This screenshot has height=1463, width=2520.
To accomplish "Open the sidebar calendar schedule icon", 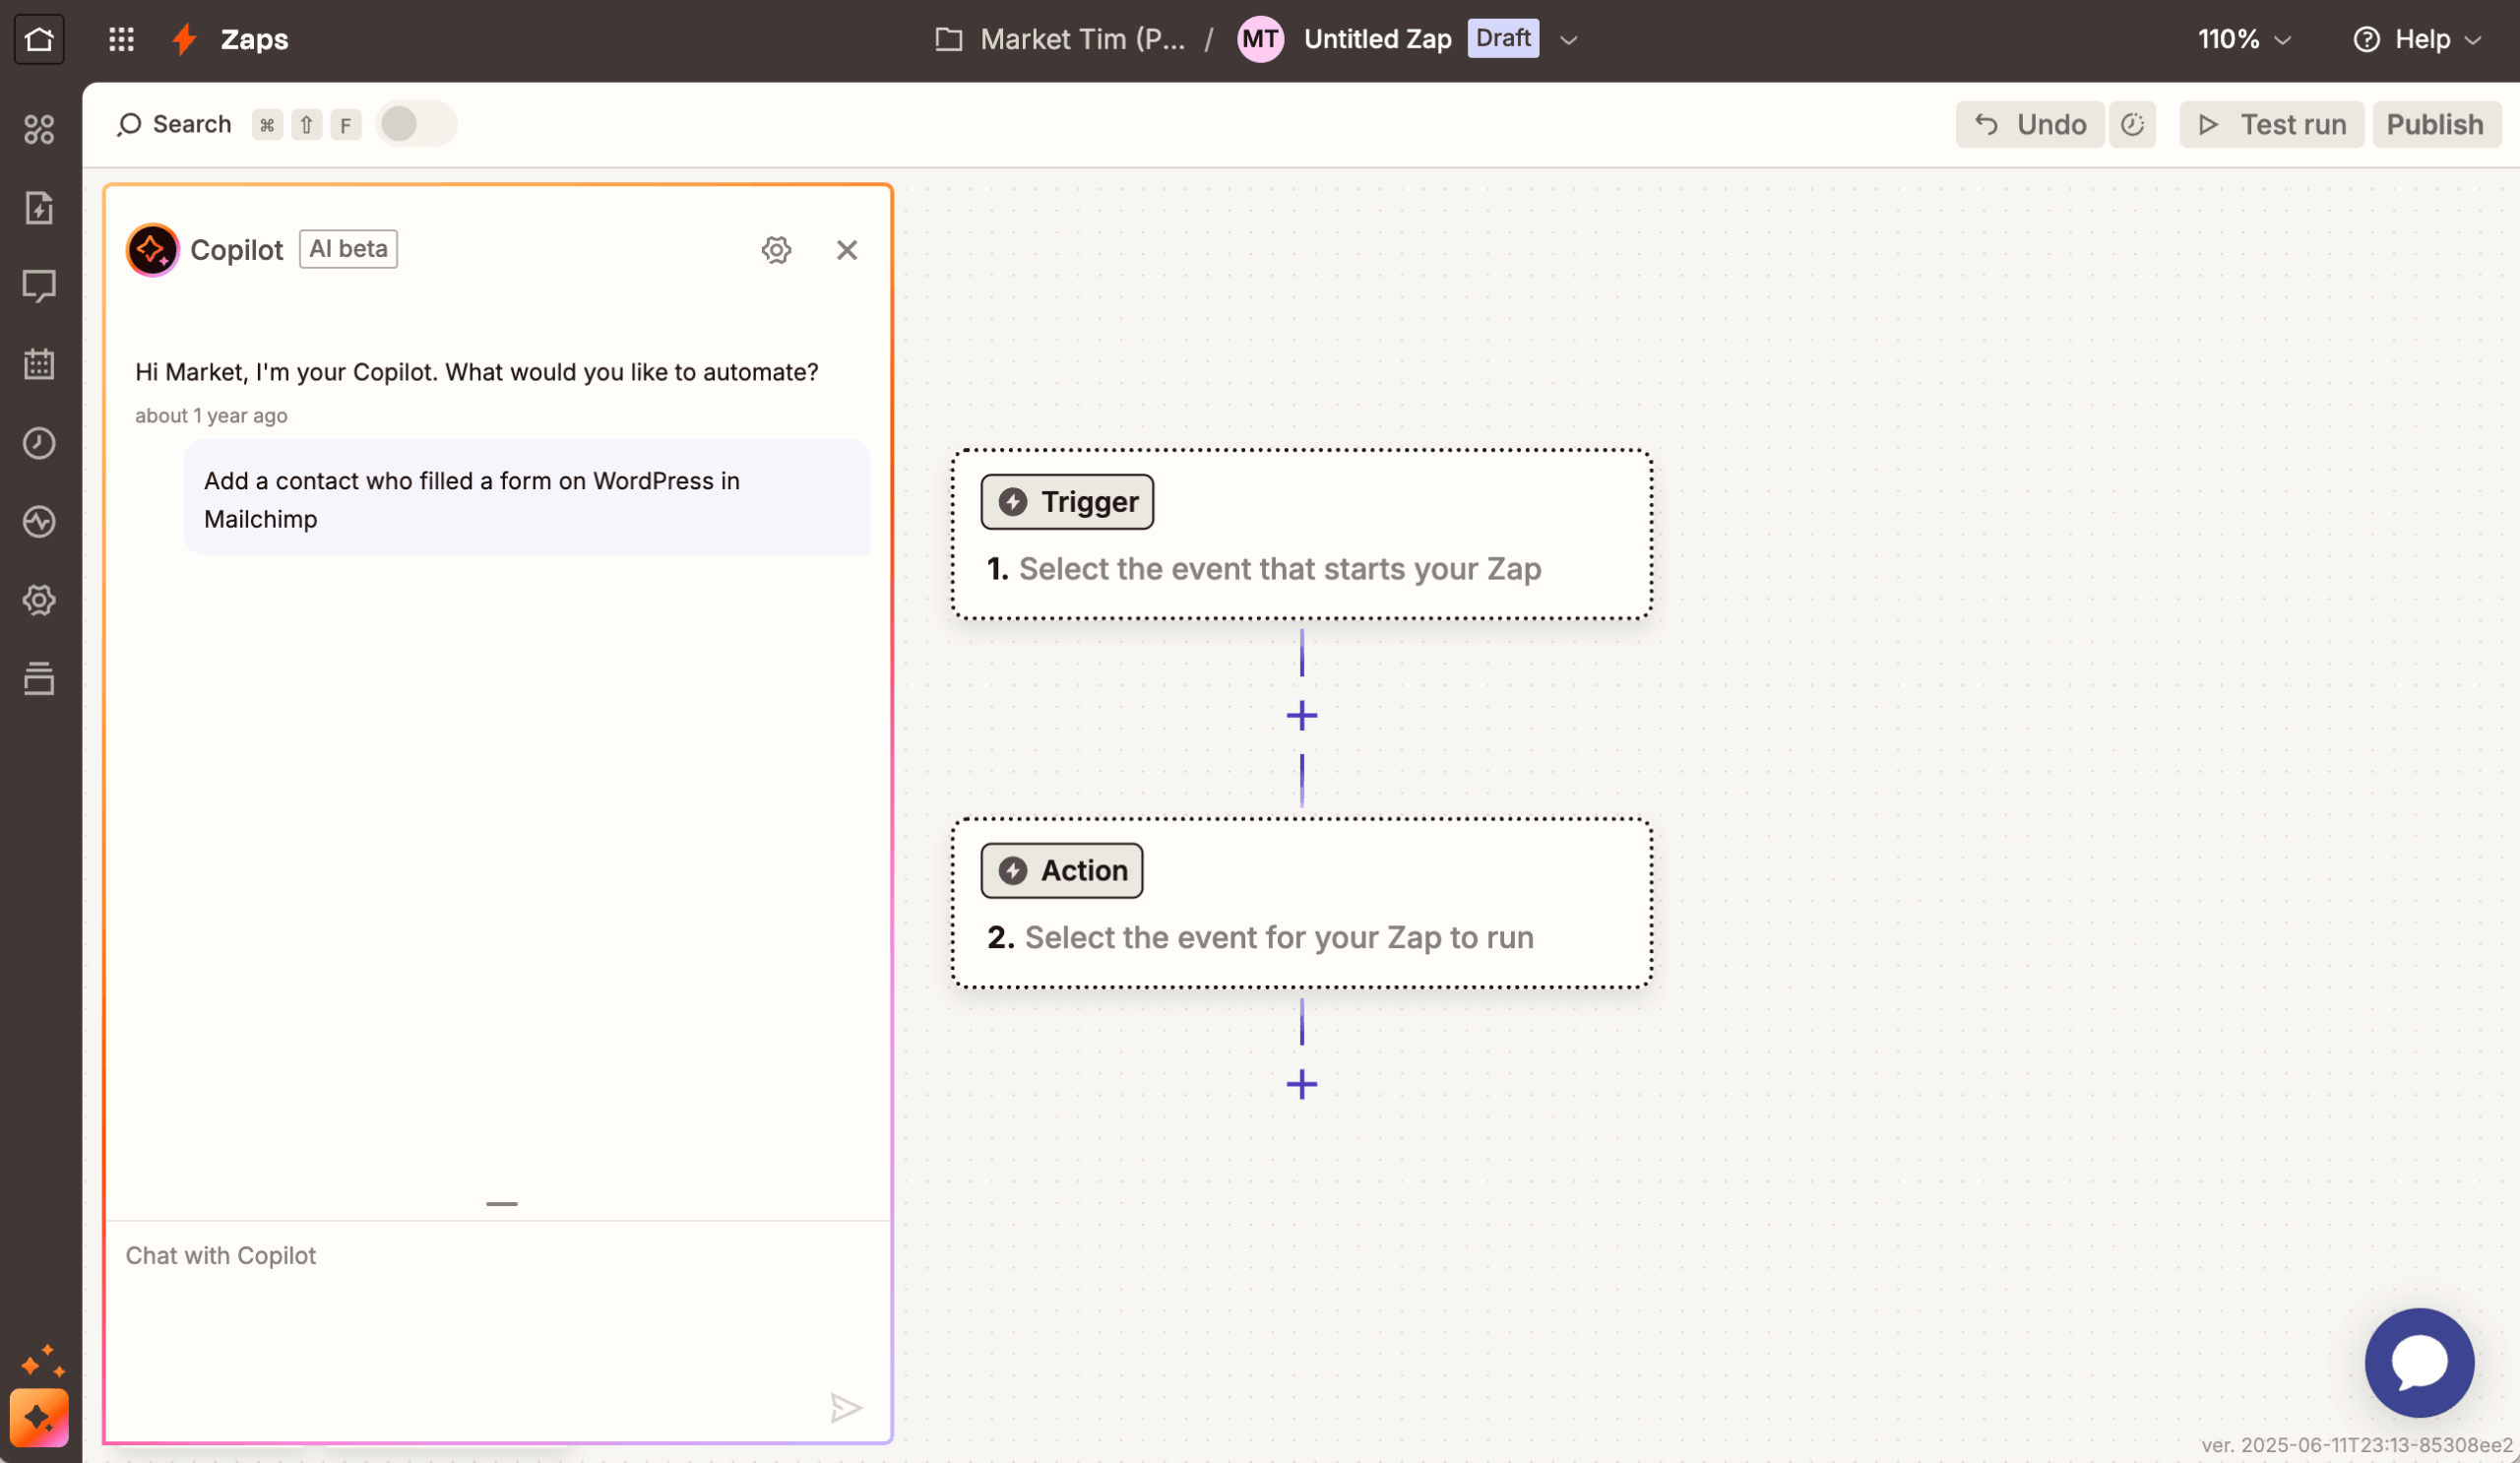I will pos(39,364).
